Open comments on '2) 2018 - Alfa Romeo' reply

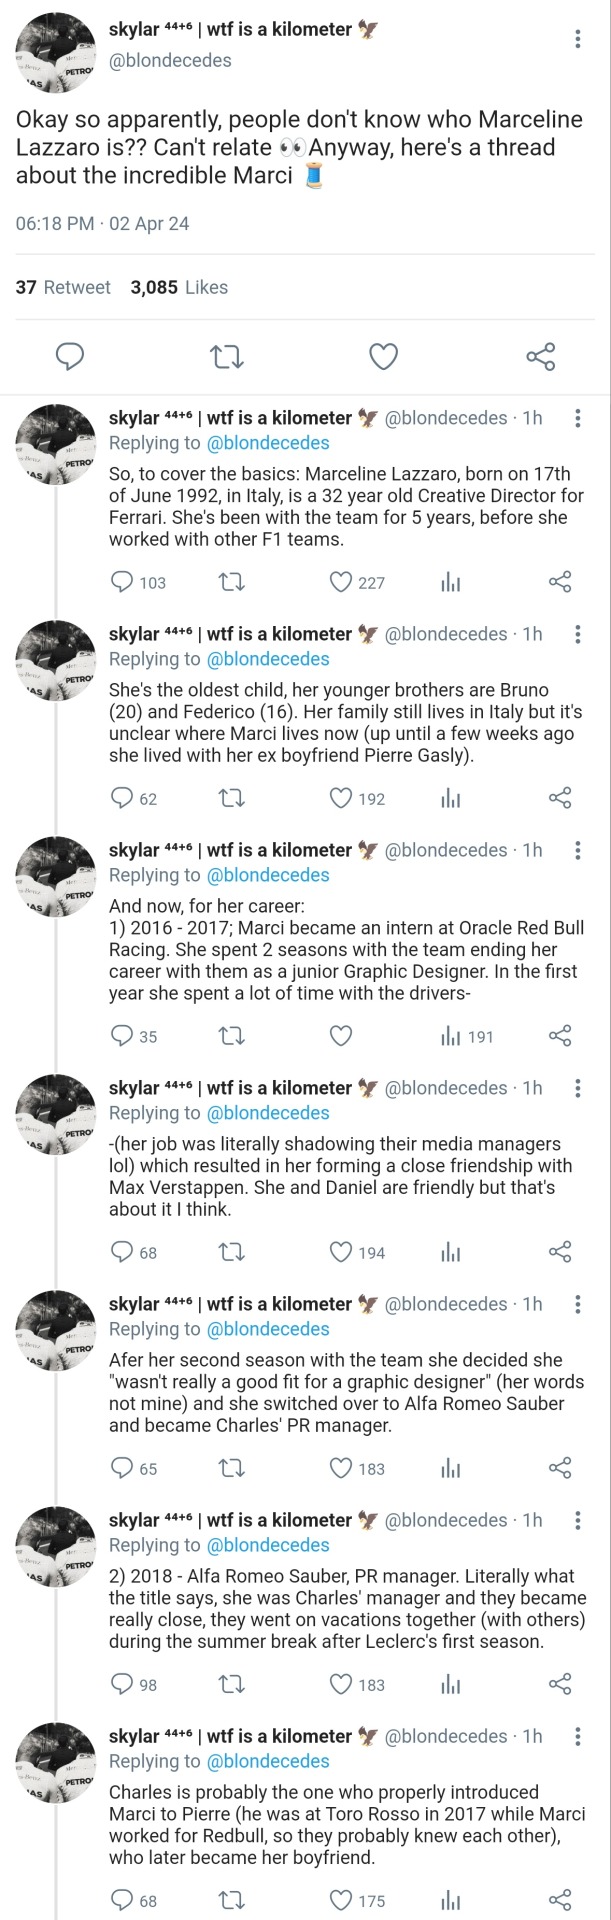122,1684
